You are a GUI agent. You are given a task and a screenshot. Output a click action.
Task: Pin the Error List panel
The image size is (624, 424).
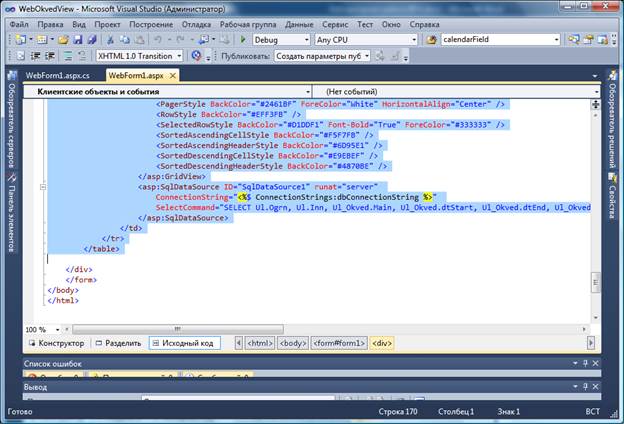(x=586, y=365)
